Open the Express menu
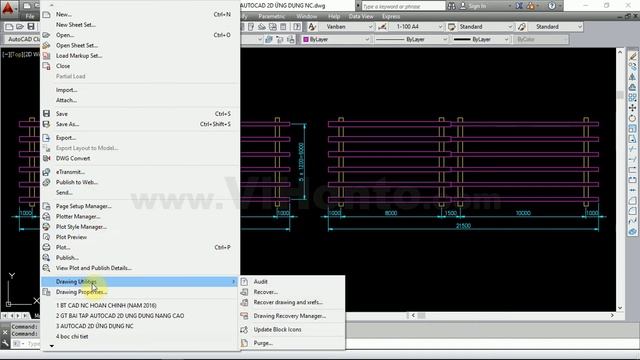The width and height of the screenshot is (640, 360). [x=391, y=16]
